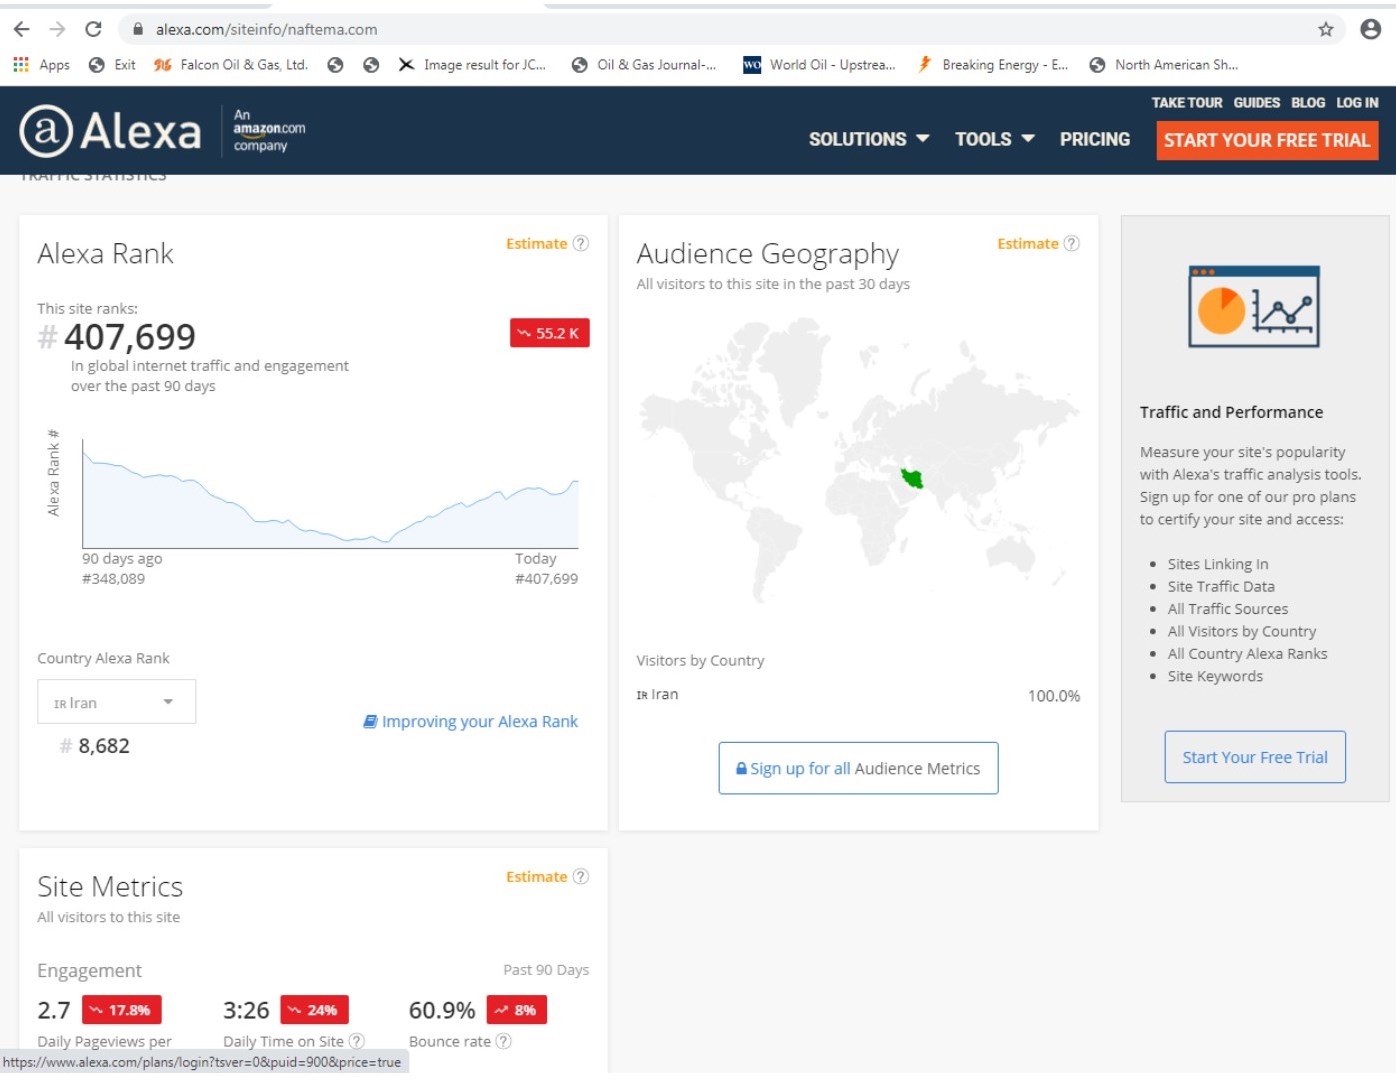Click Sign up for all Audience Metrics
The width and height of the screenshot is (1396, 1086).
click(858, 768)
